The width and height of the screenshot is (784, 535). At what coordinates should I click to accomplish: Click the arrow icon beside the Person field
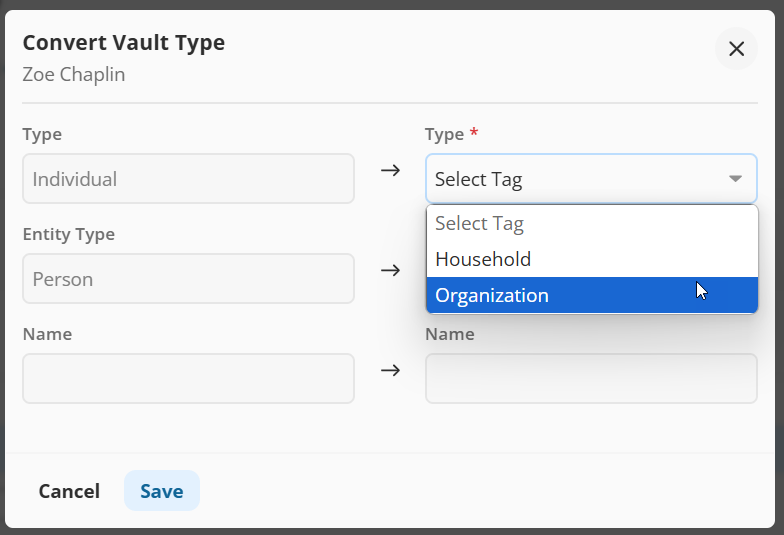(x=390, y=270)
